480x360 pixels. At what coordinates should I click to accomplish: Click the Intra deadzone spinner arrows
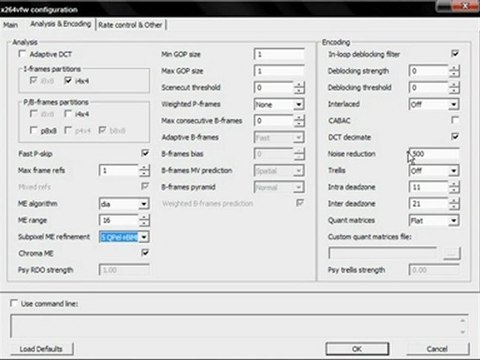click(x=454, y=187)
